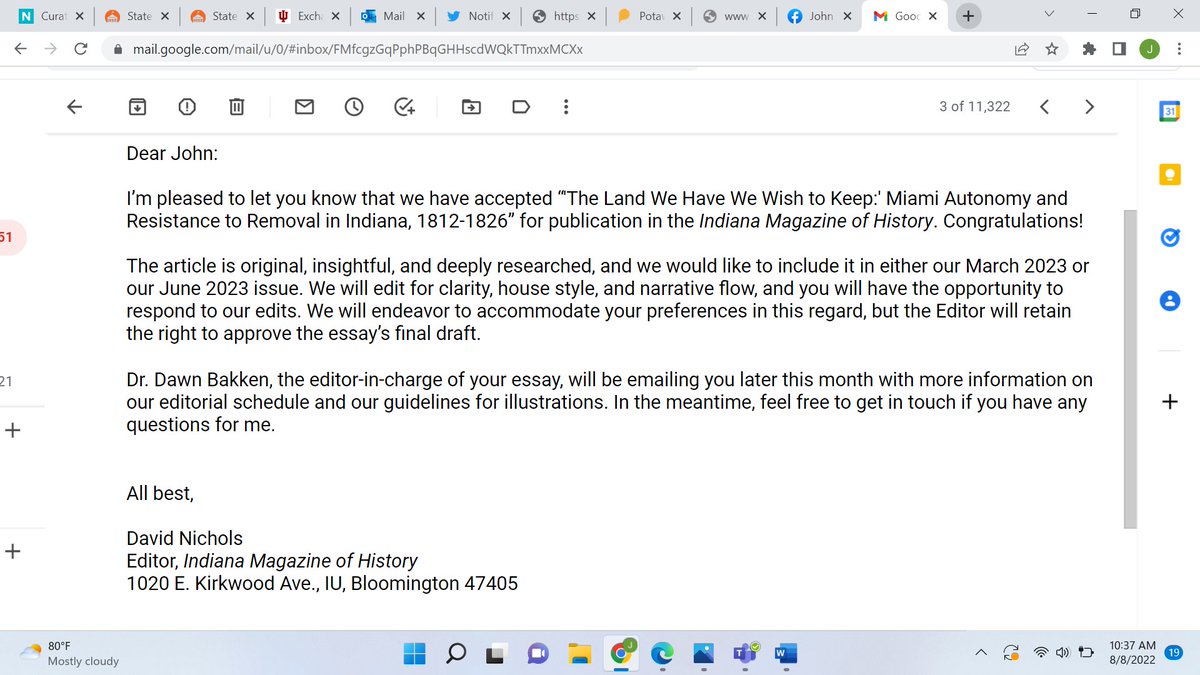Image resolution: width=1200 pixels, height=675 pixels.
Task: Open the Labels option for this email
Action: (520, 107)
